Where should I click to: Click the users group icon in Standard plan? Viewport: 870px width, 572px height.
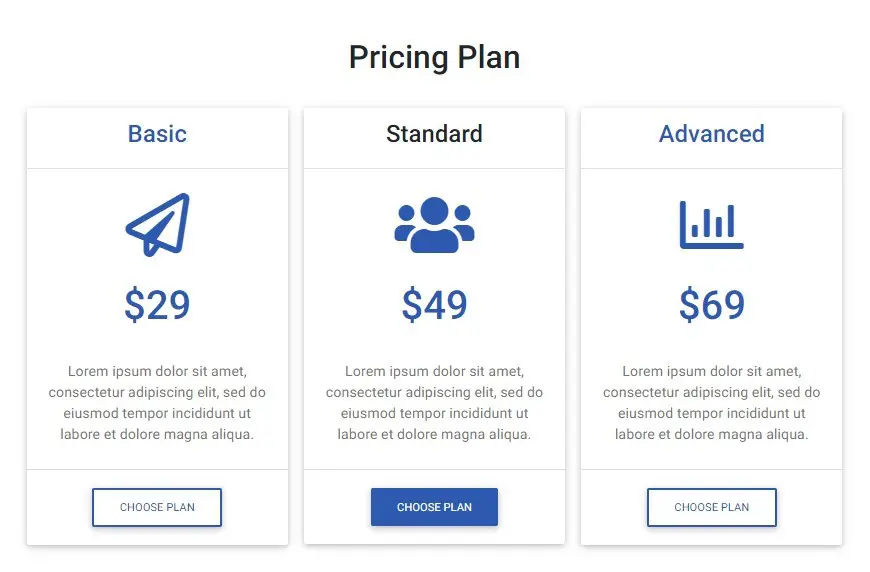pyautogui.click(x=434, y=225)
